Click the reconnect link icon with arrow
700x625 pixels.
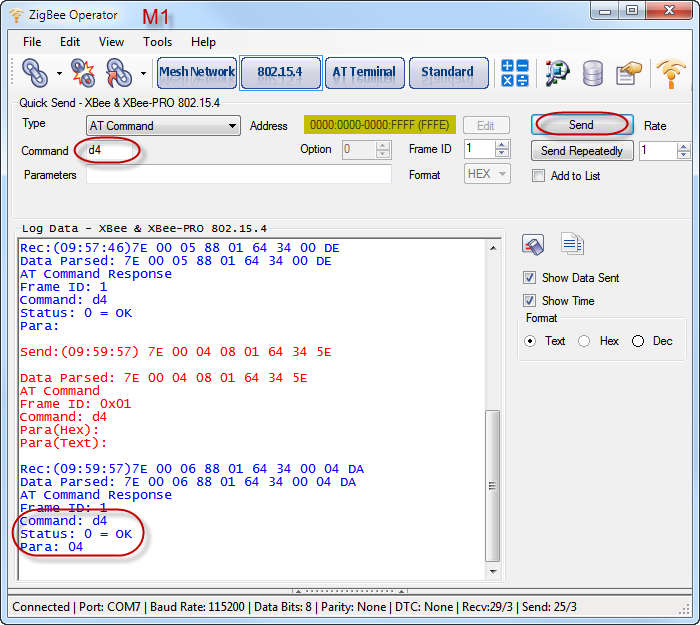pyautogui.click(x=119, y=73)
